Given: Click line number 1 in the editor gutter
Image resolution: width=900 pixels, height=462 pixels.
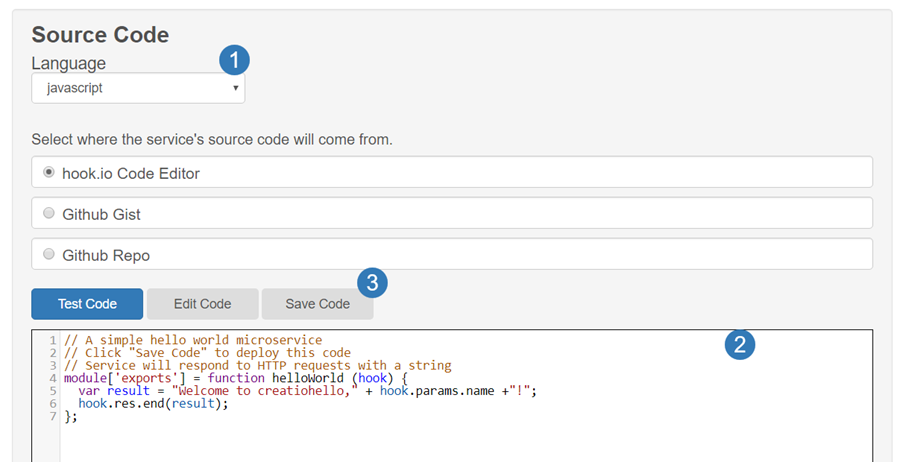Looking at the screenshot, I should coord(52,340).
